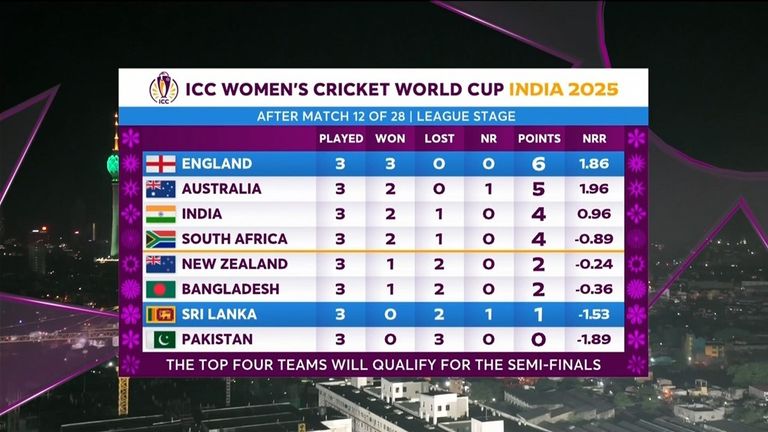Open the SOUTH AFRICA team row
768x432 pixels.
(234, 239)
